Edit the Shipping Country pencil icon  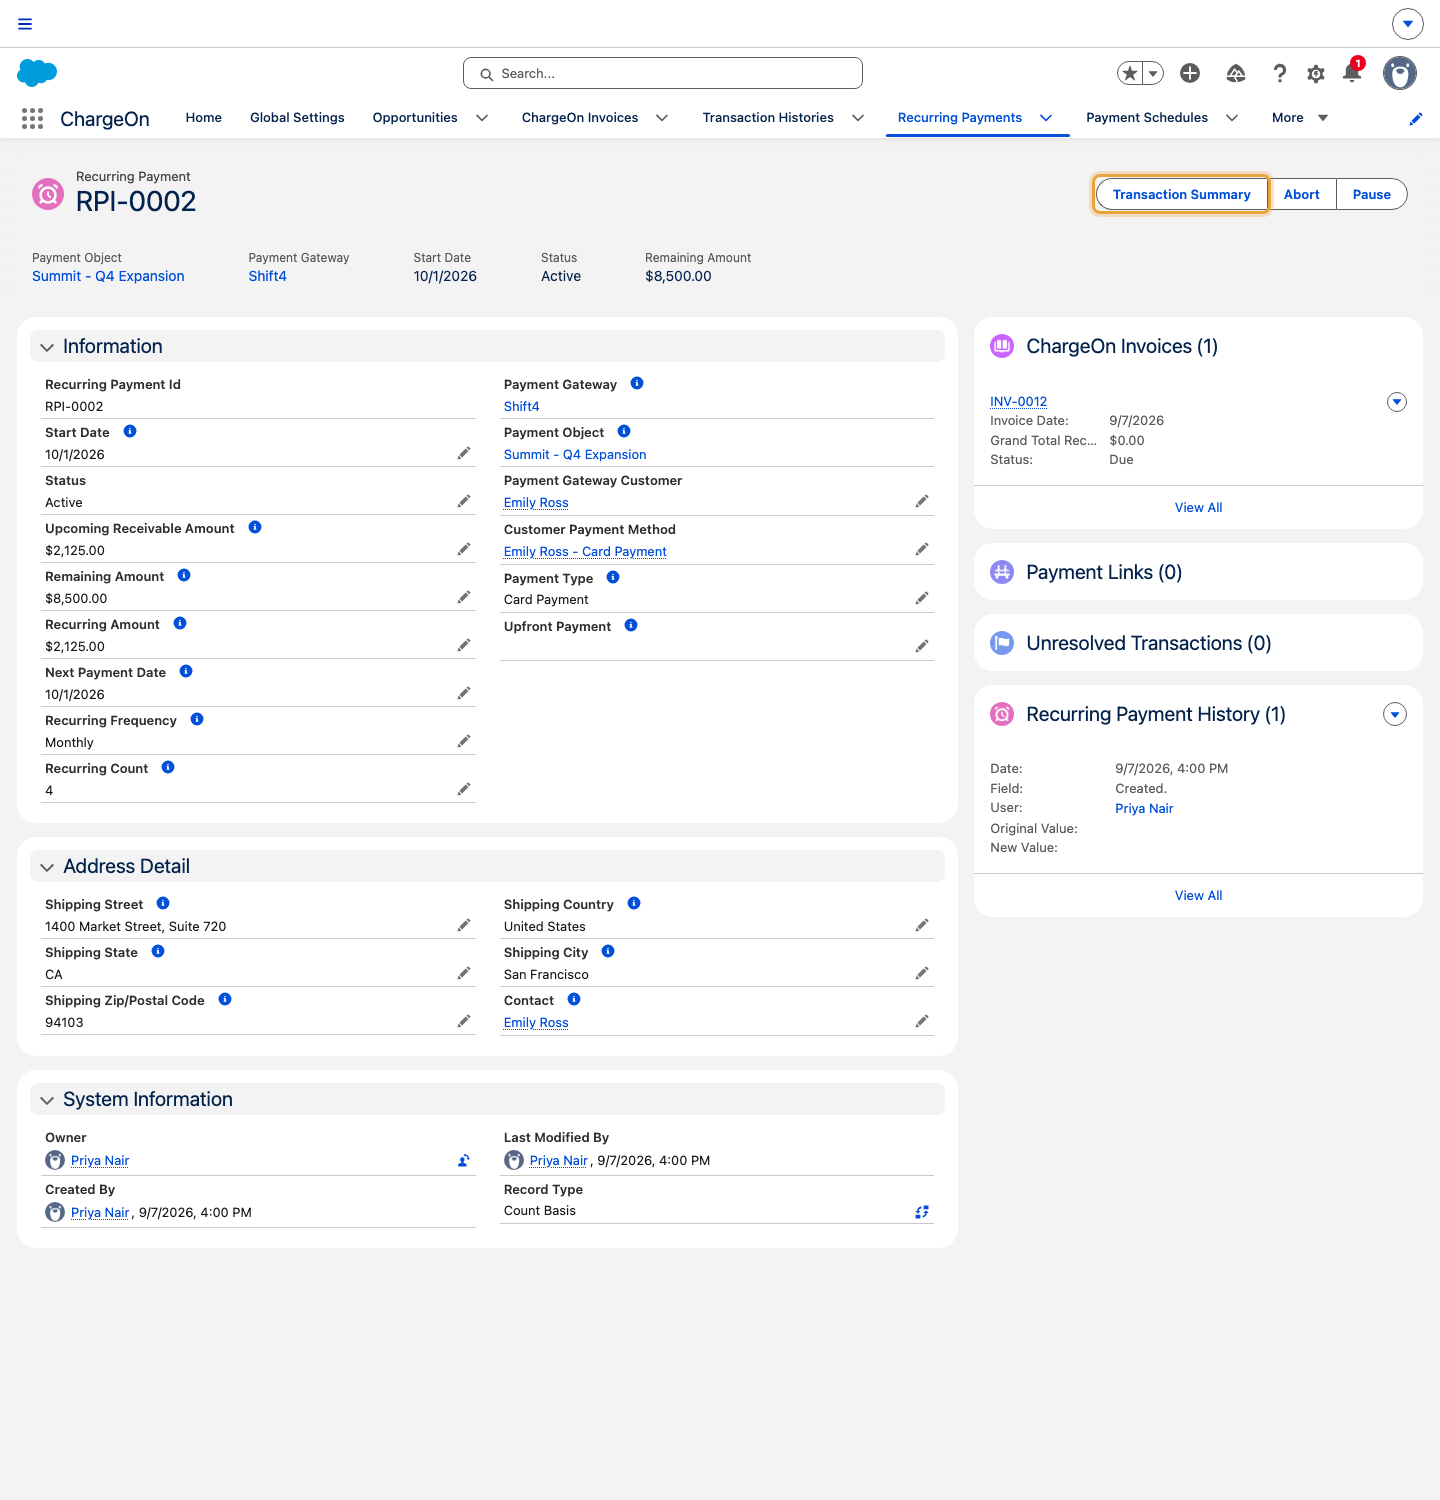coord(922,925)
